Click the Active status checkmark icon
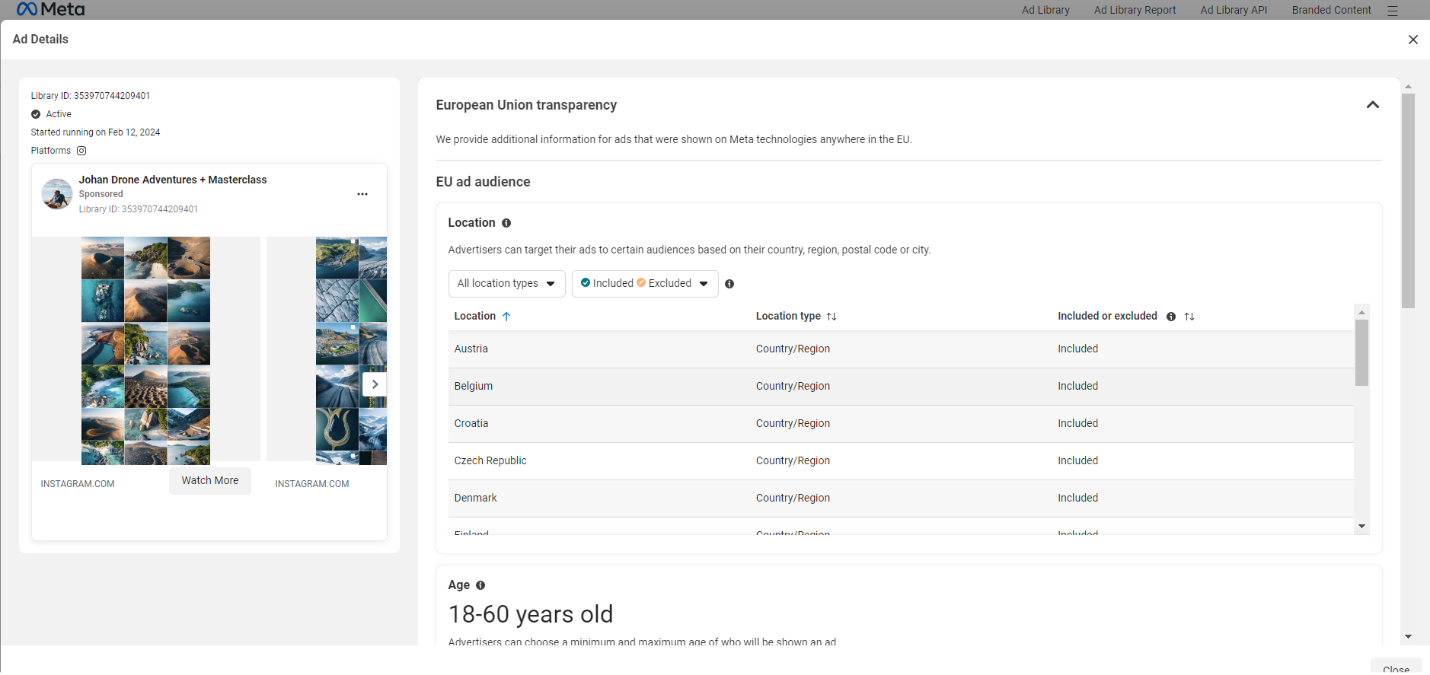The height and width of the screenshot is (675, 1430). tap(36, 114)
